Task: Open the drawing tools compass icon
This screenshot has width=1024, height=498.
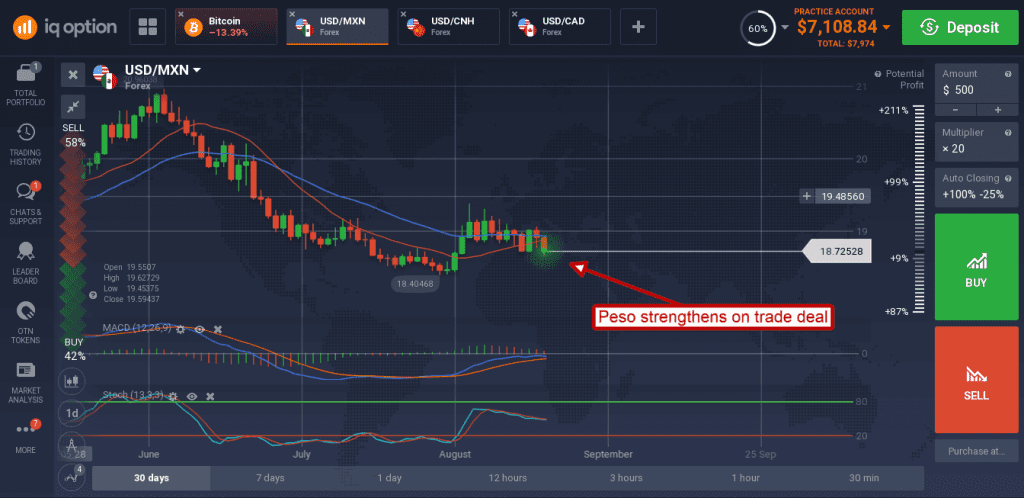Action: point(71,444)
